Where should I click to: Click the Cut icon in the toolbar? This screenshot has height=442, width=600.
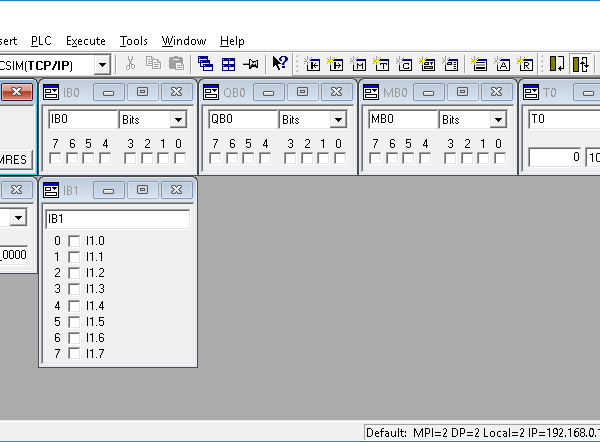point(130,64)
